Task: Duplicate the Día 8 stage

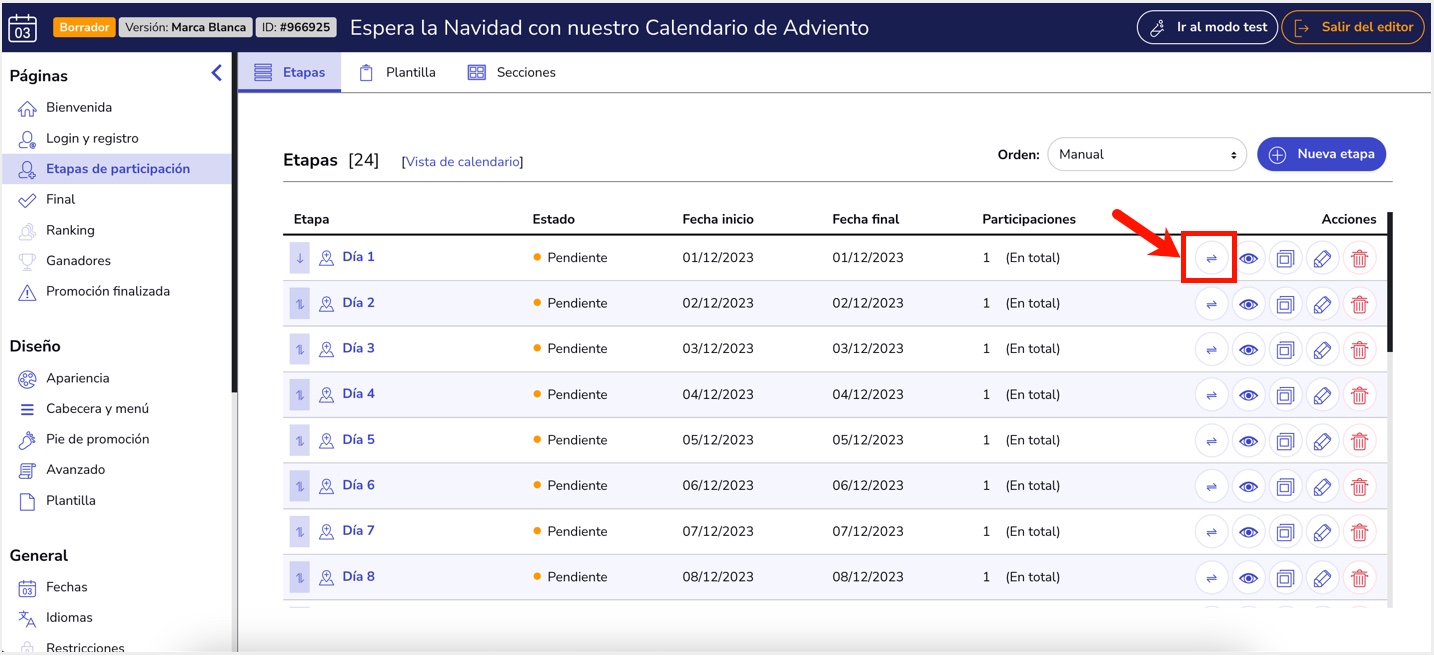Action: tap(1285, 578)
